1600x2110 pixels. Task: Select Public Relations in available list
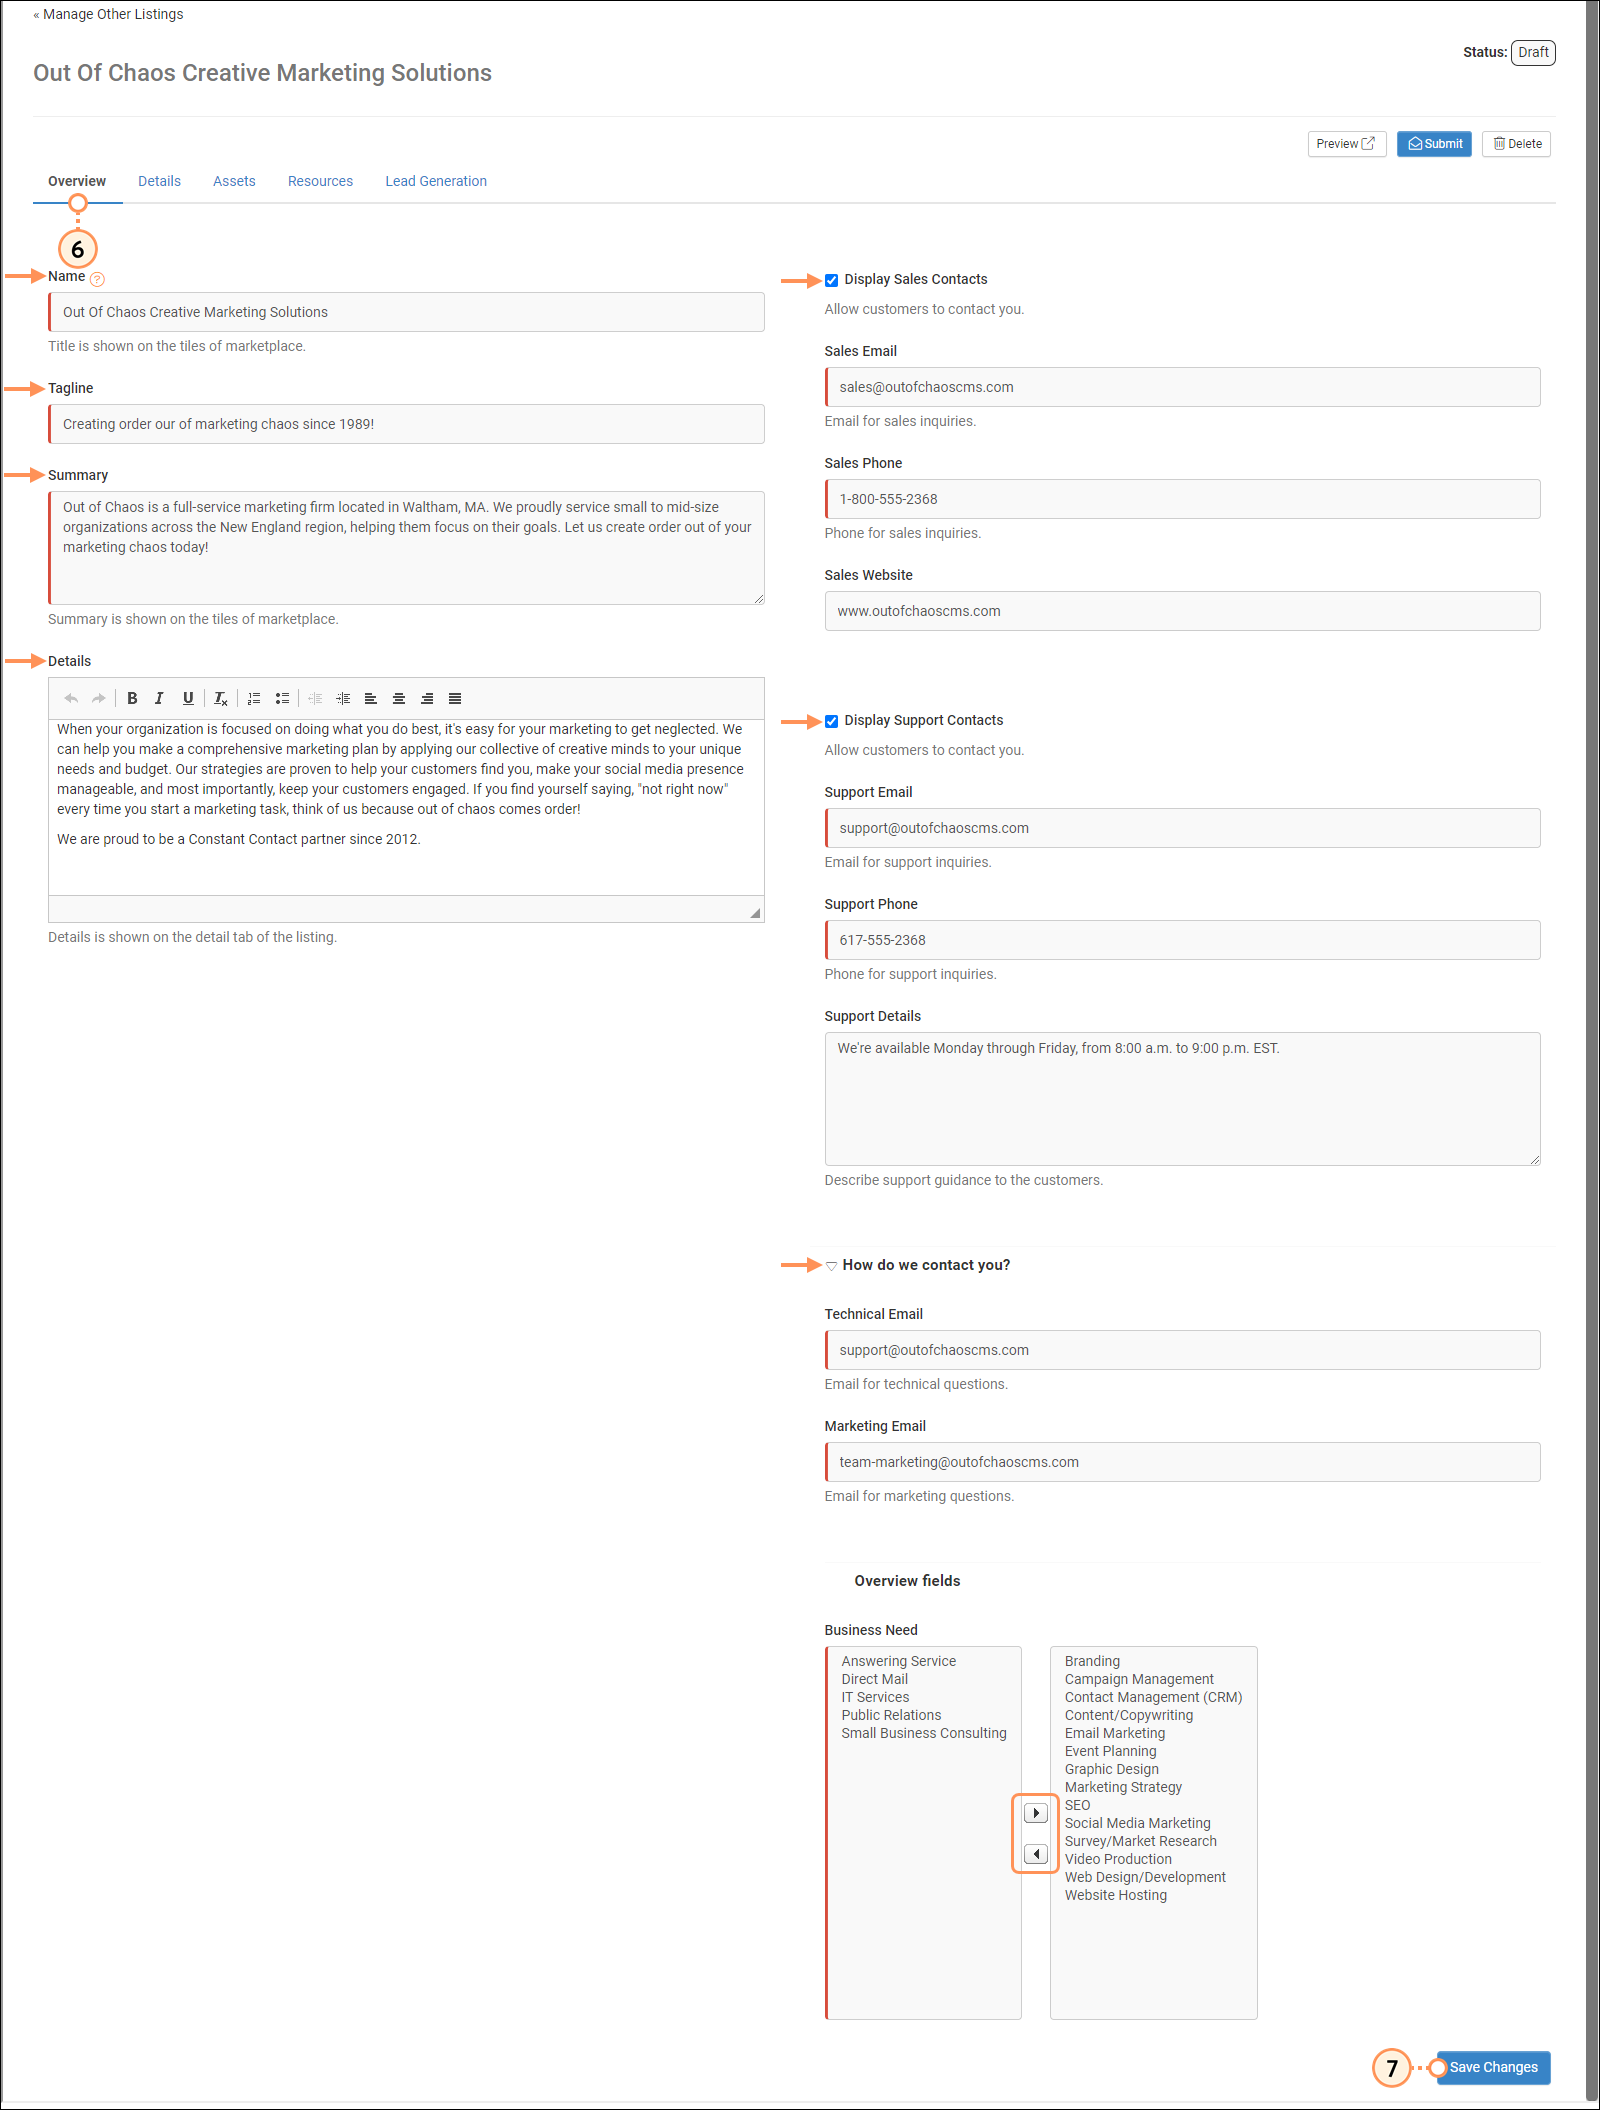[x=891, y=1715]
